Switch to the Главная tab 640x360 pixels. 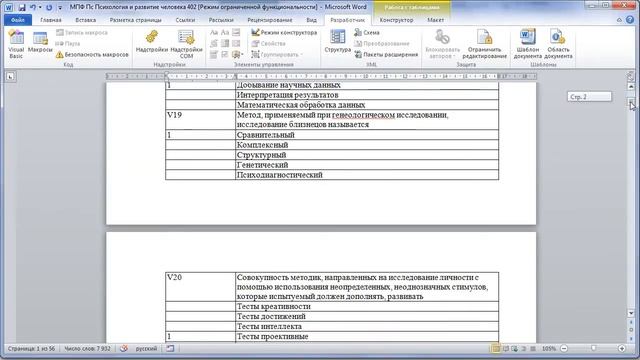51,20
